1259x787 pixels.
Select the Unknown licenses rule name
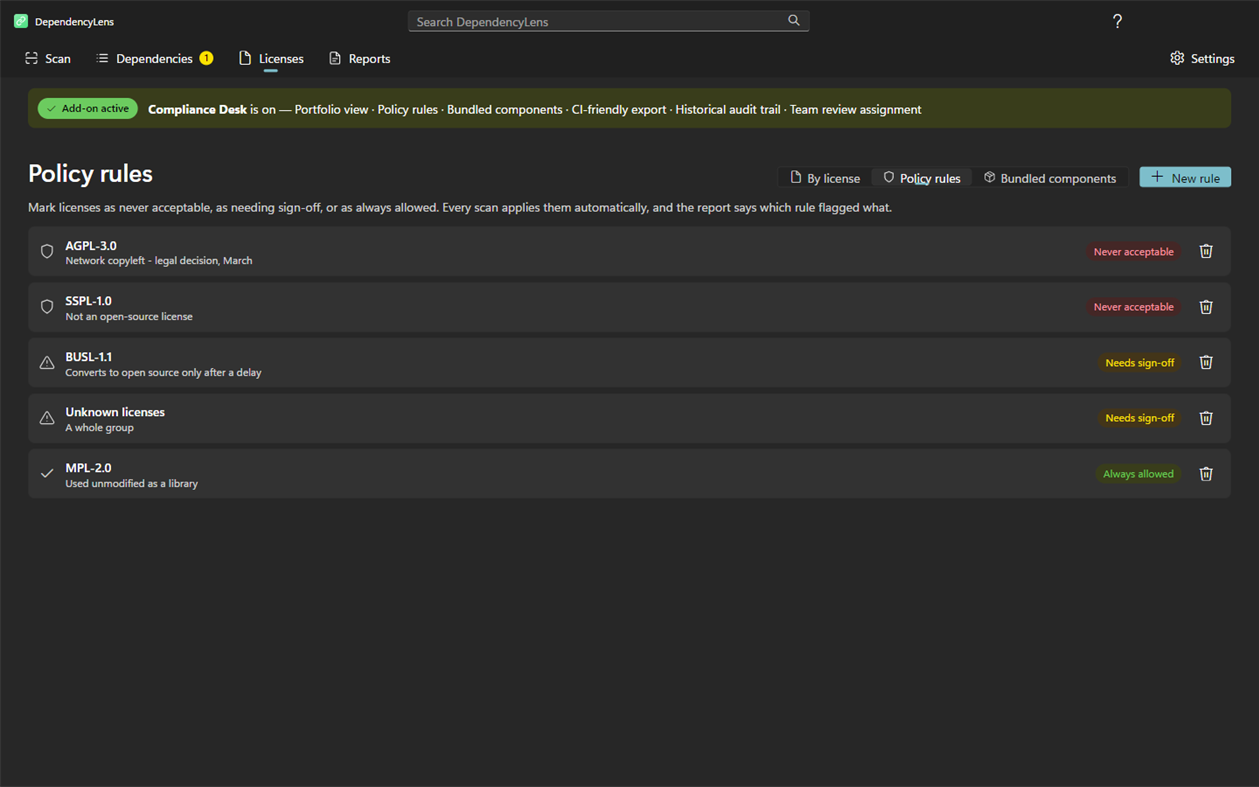tap(115, 411)
